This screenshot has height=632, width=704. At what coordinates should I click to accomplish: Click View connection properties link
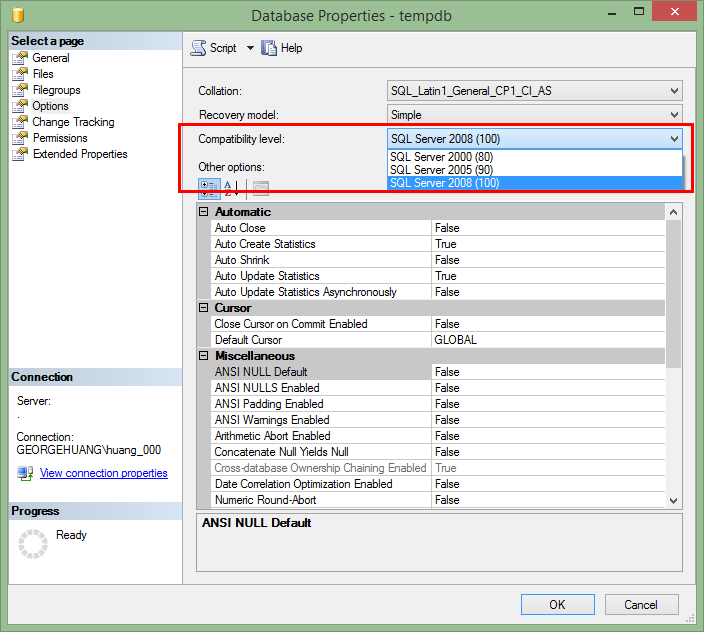103,473
